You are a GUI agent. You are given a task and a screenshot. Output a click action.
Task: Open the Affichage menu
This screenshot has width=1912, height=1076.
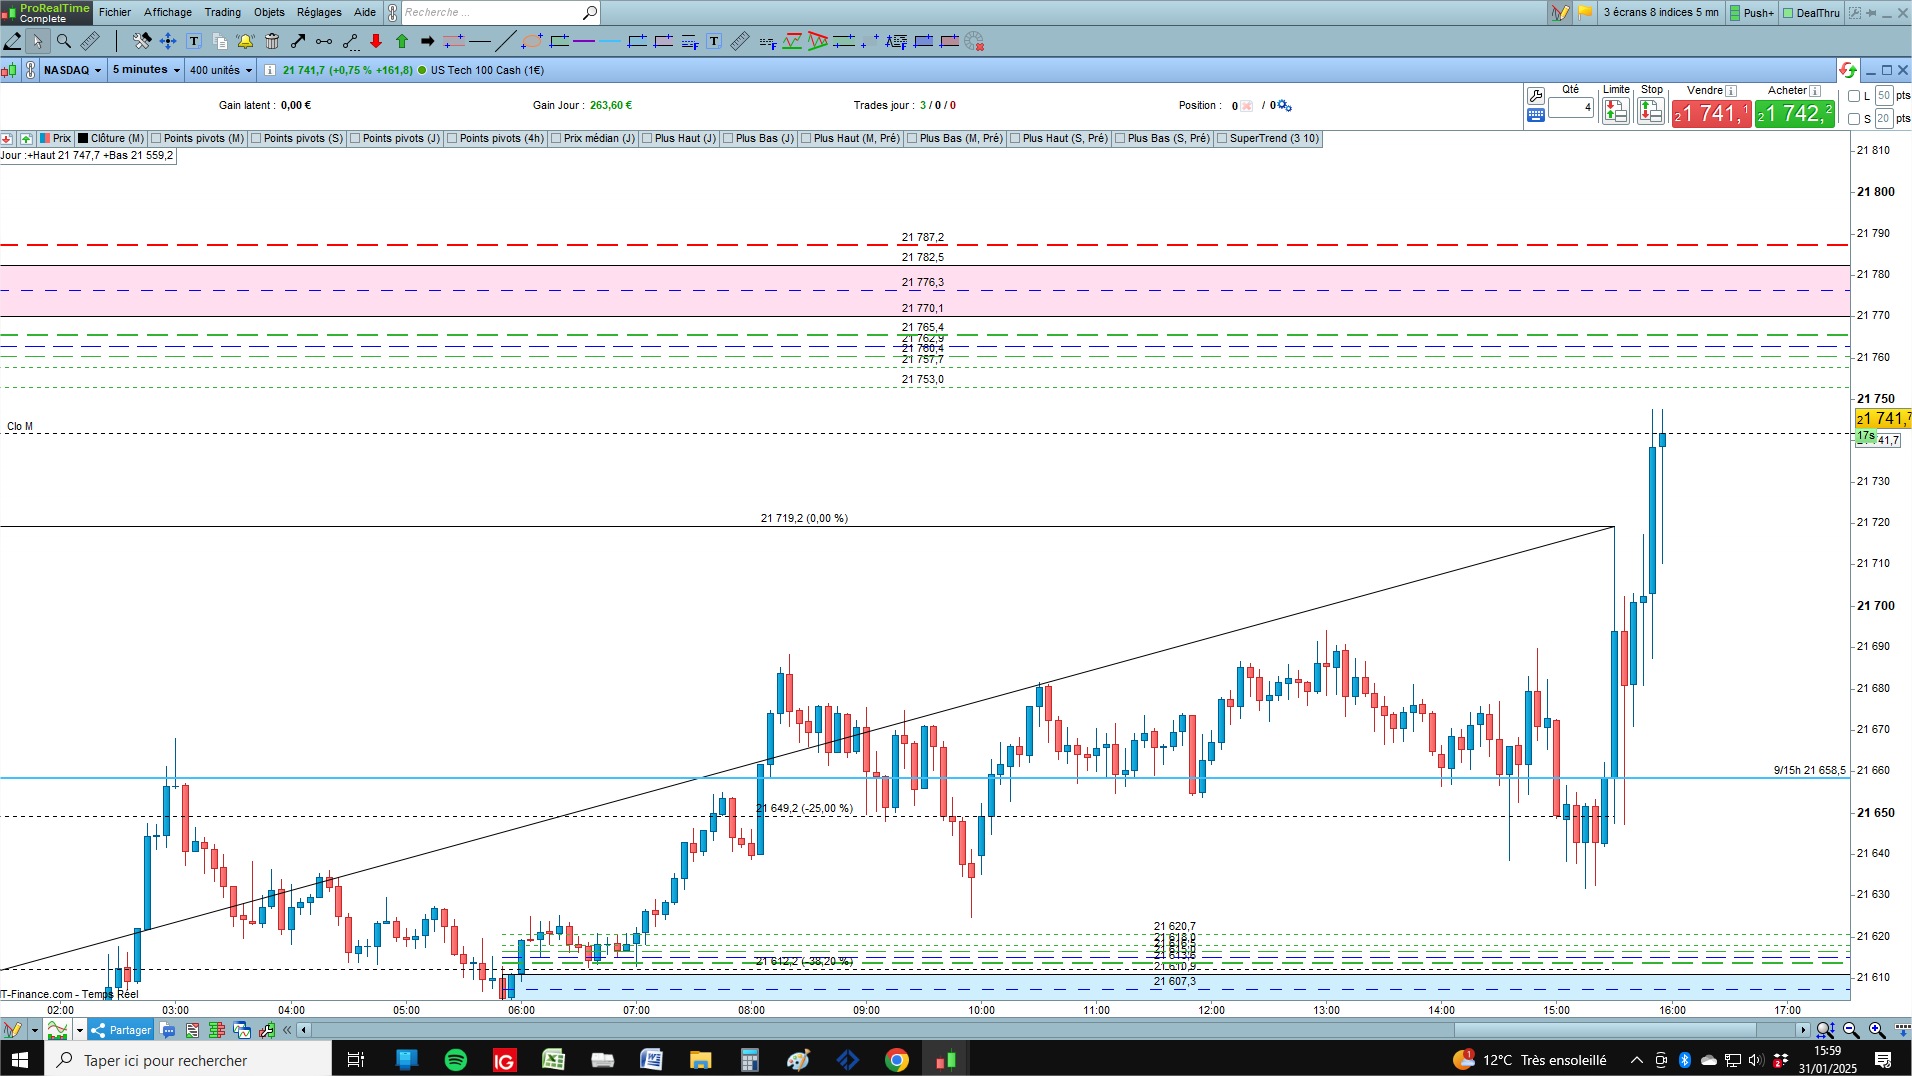pyautogui.click(x=168, y=12)
